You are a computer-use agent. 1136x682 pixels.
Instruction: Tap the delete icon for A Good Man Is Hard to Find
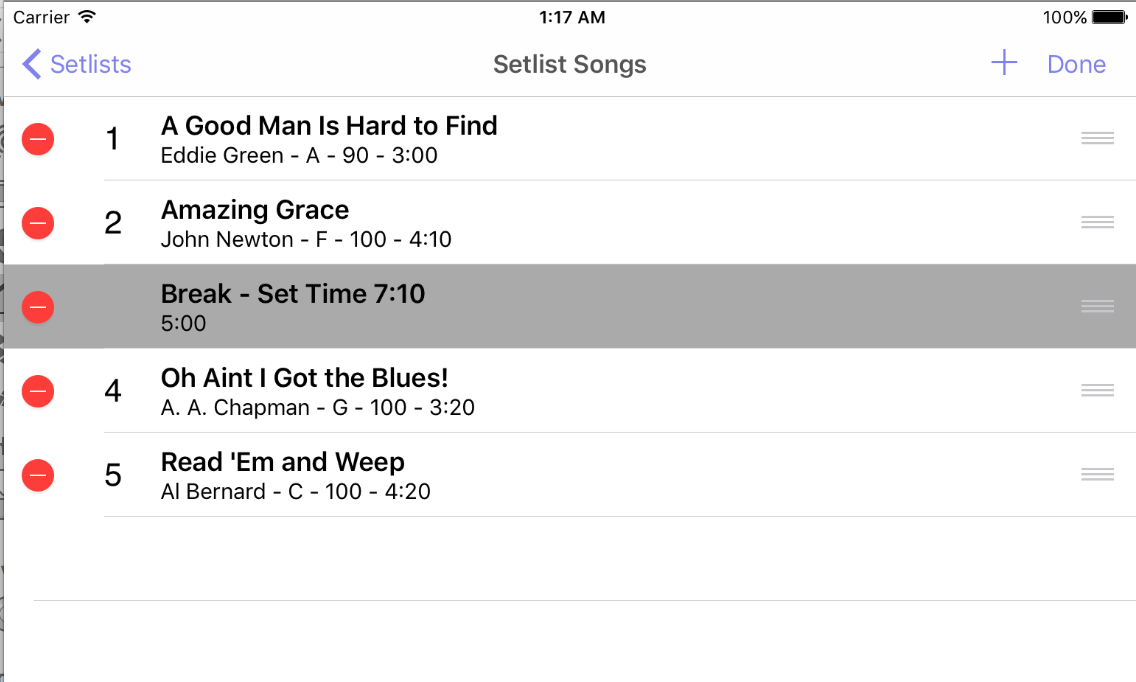(37, 139)
